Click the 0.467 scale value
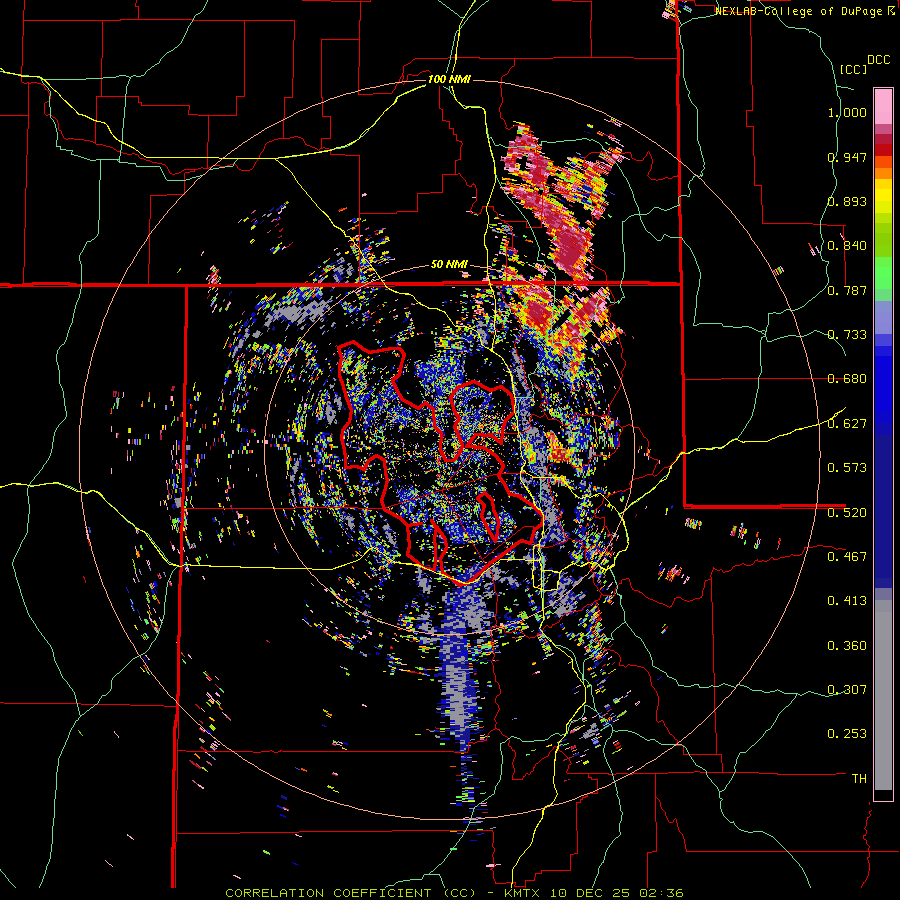Image resolution: width=900 pixels, height=900 pixels. [847, 556]
